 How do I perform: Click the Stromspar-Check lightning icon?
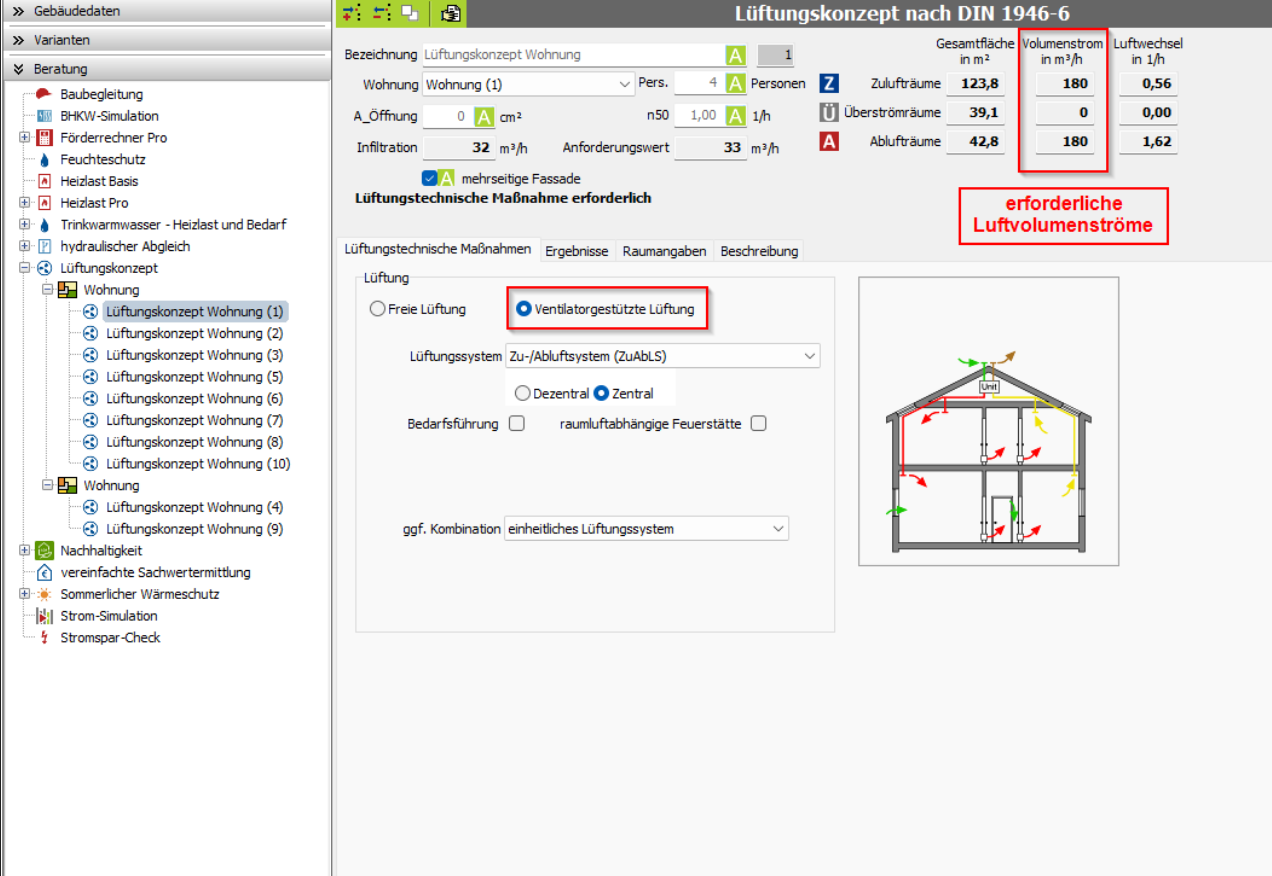coord(43,638)
